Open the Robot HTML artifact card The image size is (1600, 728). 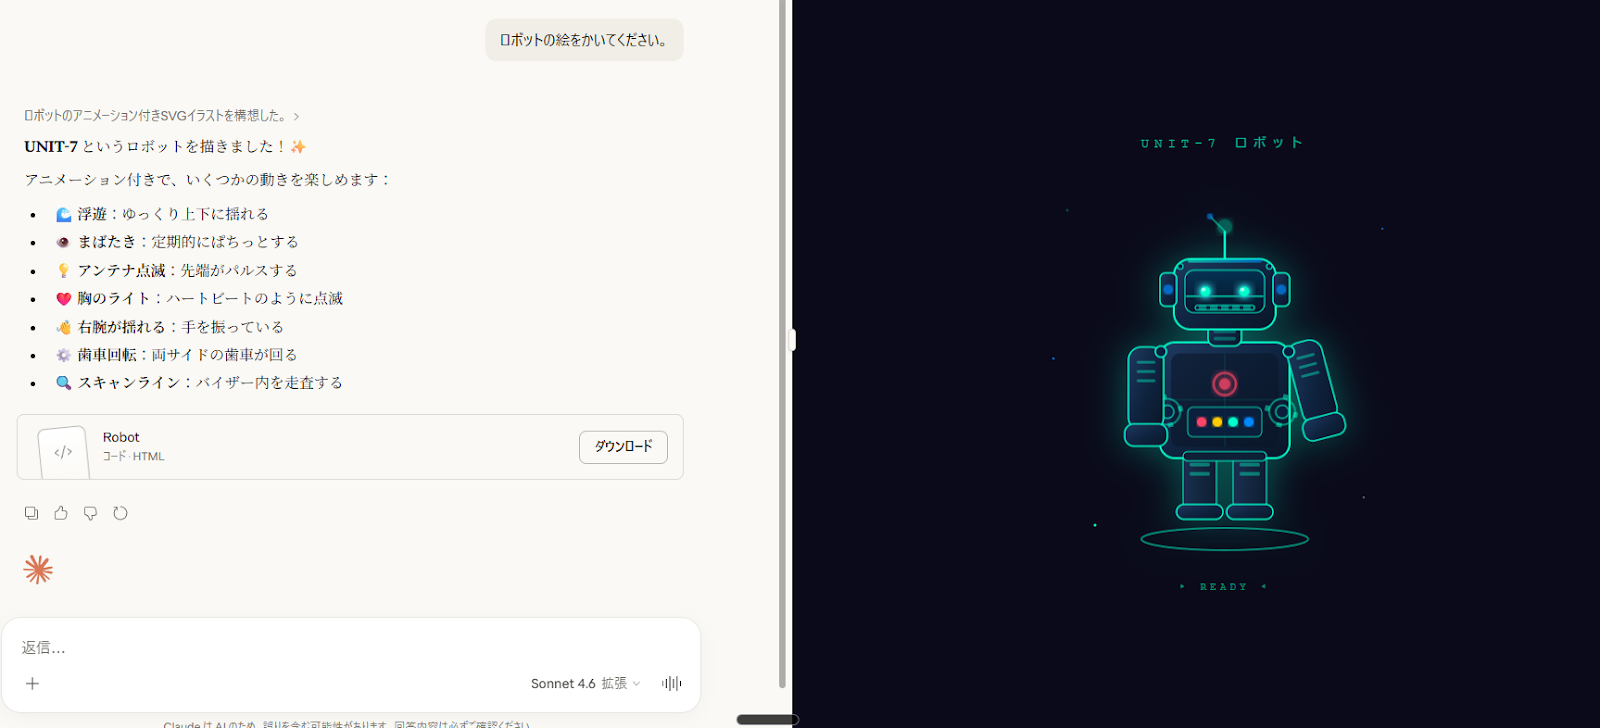coord(300,447)
